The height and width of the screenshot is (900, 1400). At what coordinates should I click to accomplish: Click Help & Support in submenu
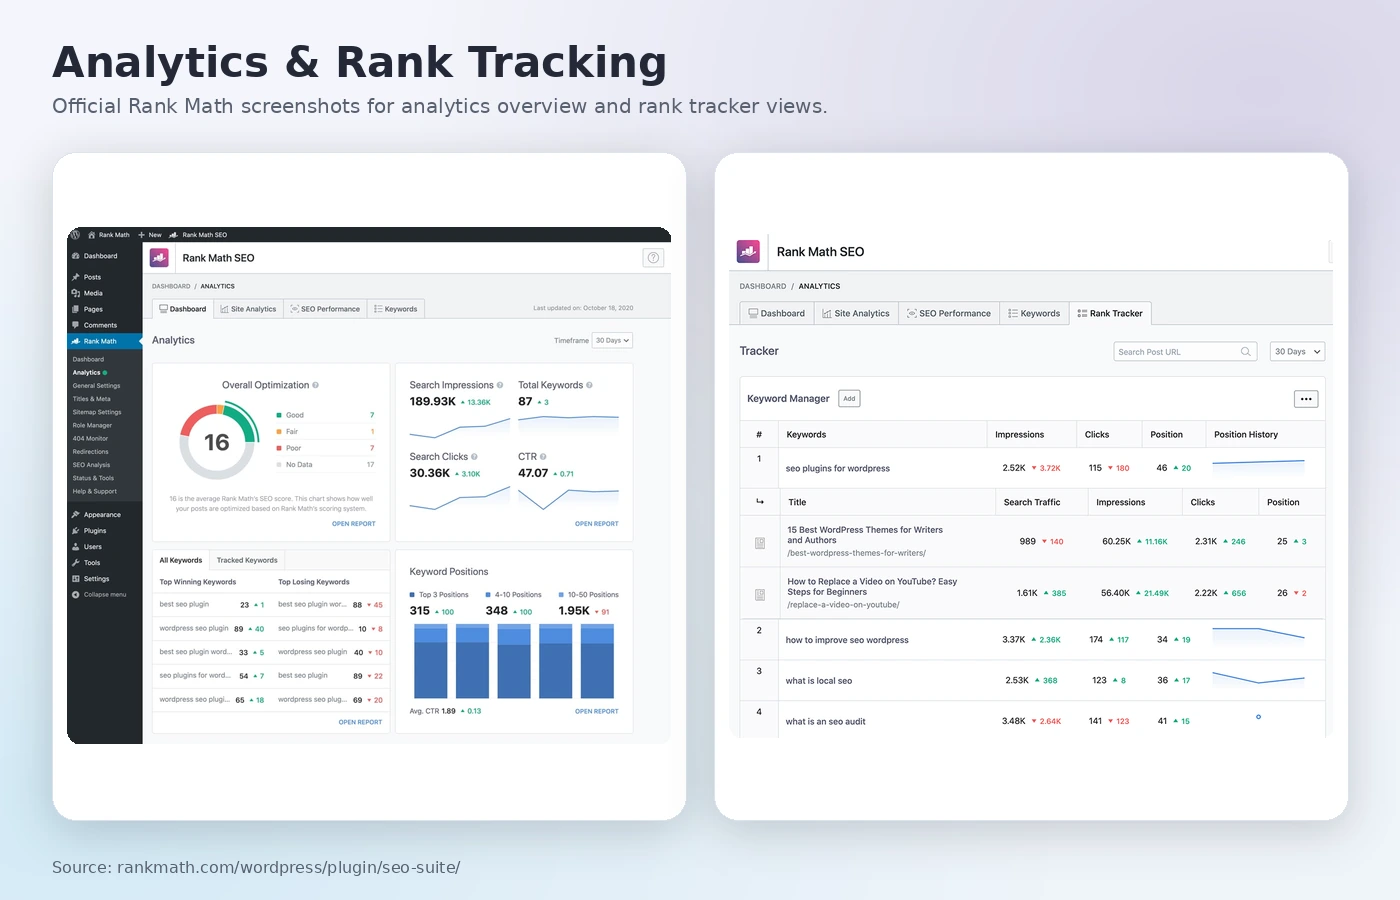coord(95,491)
